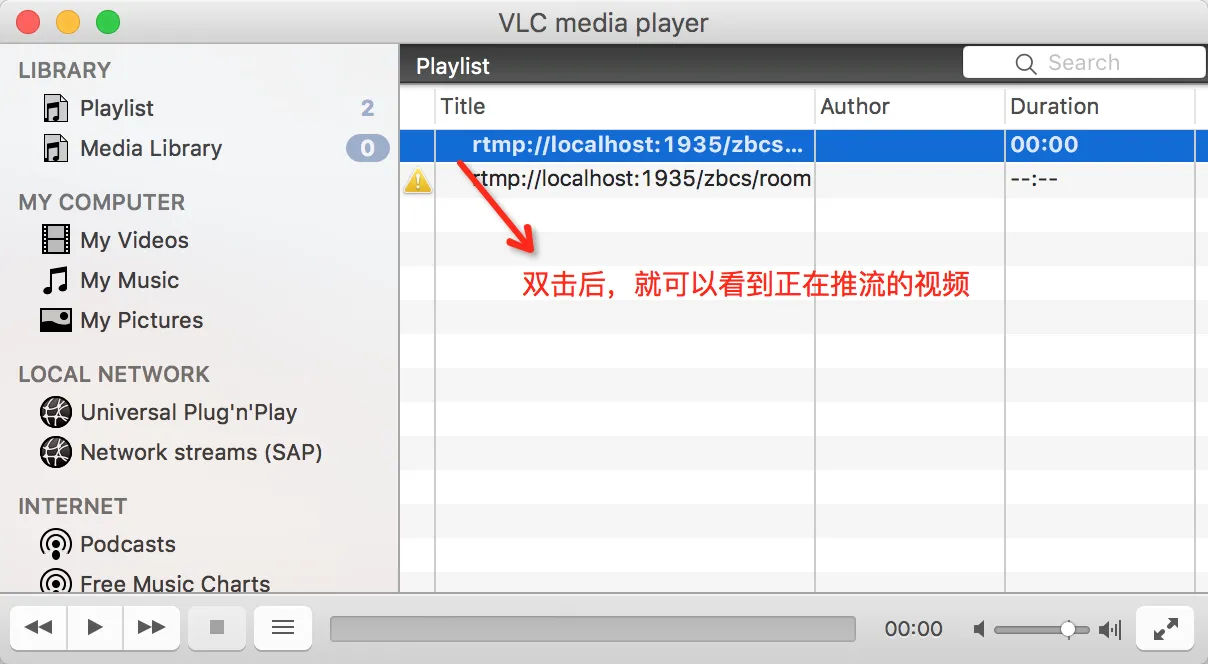Click the Play button in the controls

(95, 627)
